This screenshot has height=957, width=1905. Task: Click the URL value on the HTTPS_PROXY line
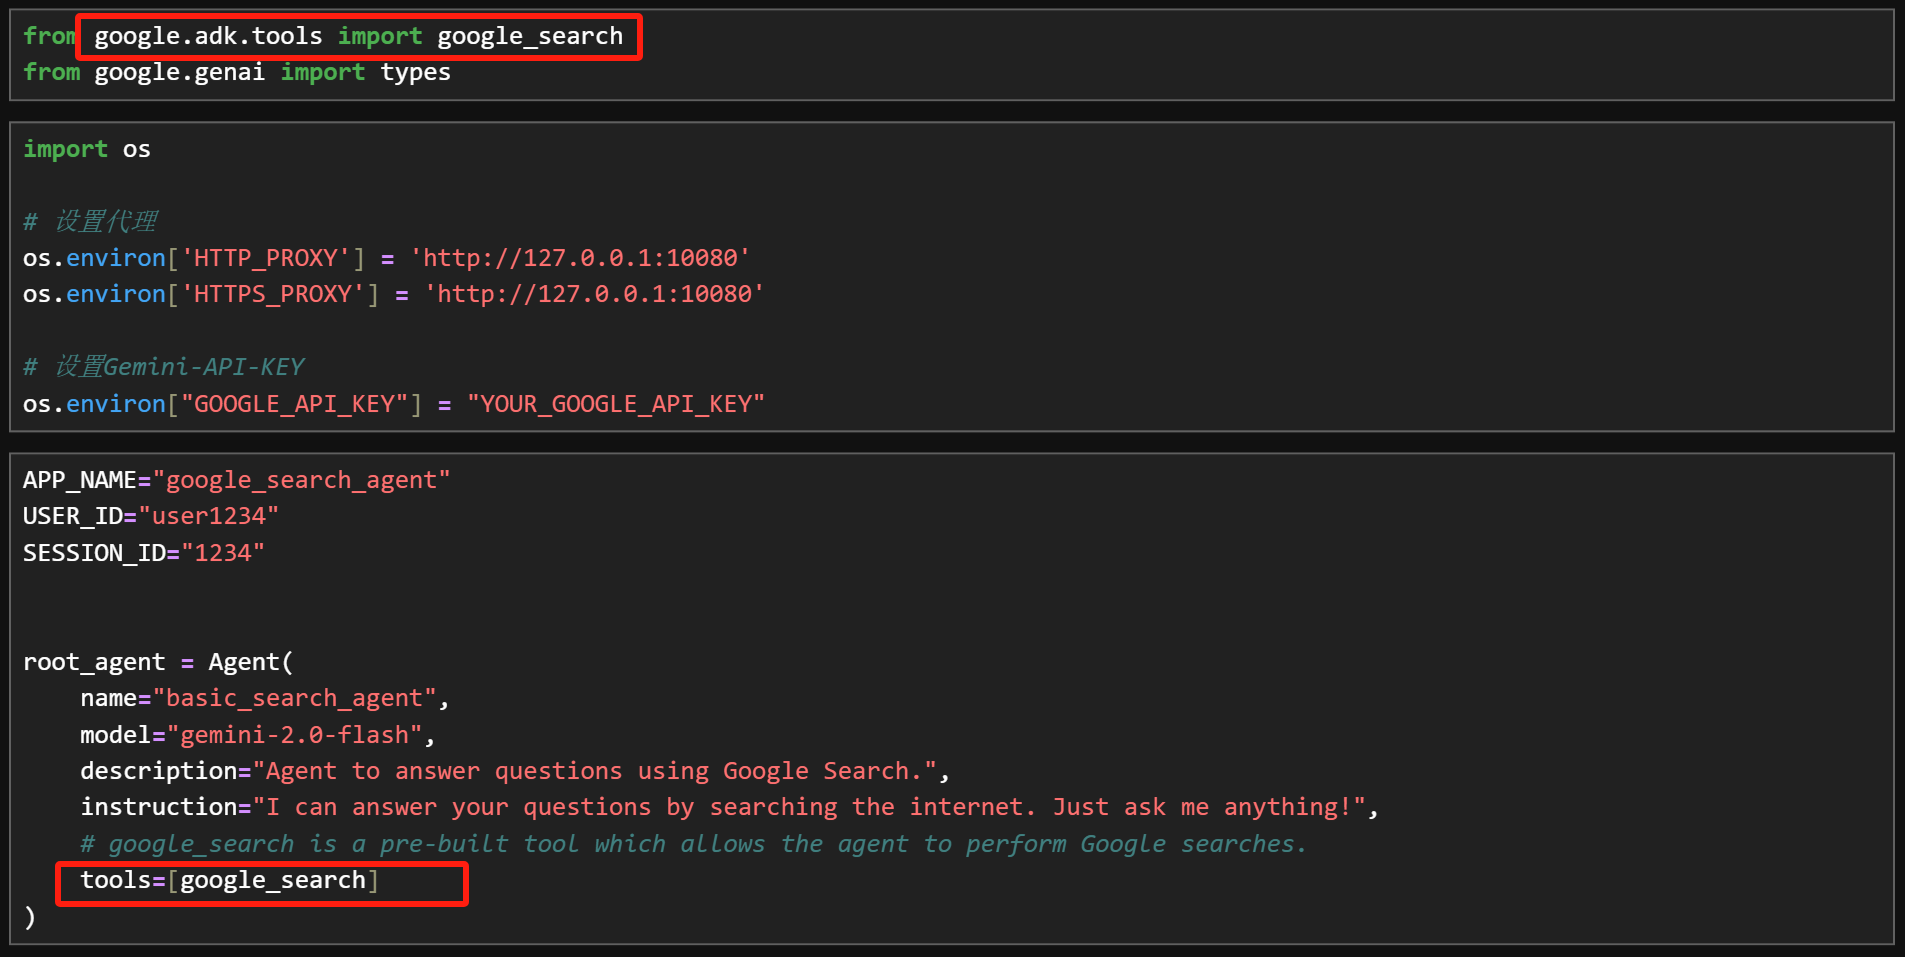click(594, 294)
